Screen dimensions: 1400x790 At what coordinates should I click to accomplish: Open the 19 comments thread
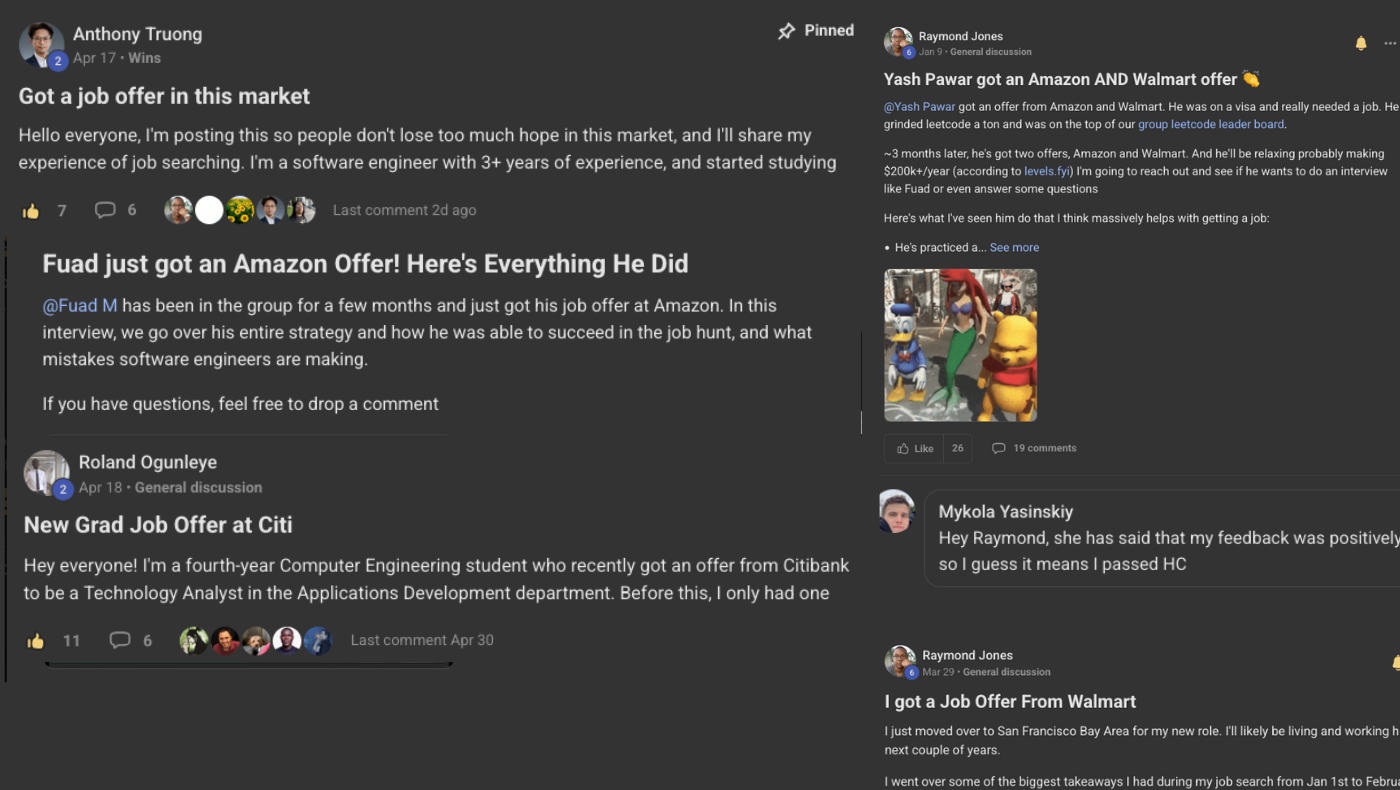[x=1034, y=448]
